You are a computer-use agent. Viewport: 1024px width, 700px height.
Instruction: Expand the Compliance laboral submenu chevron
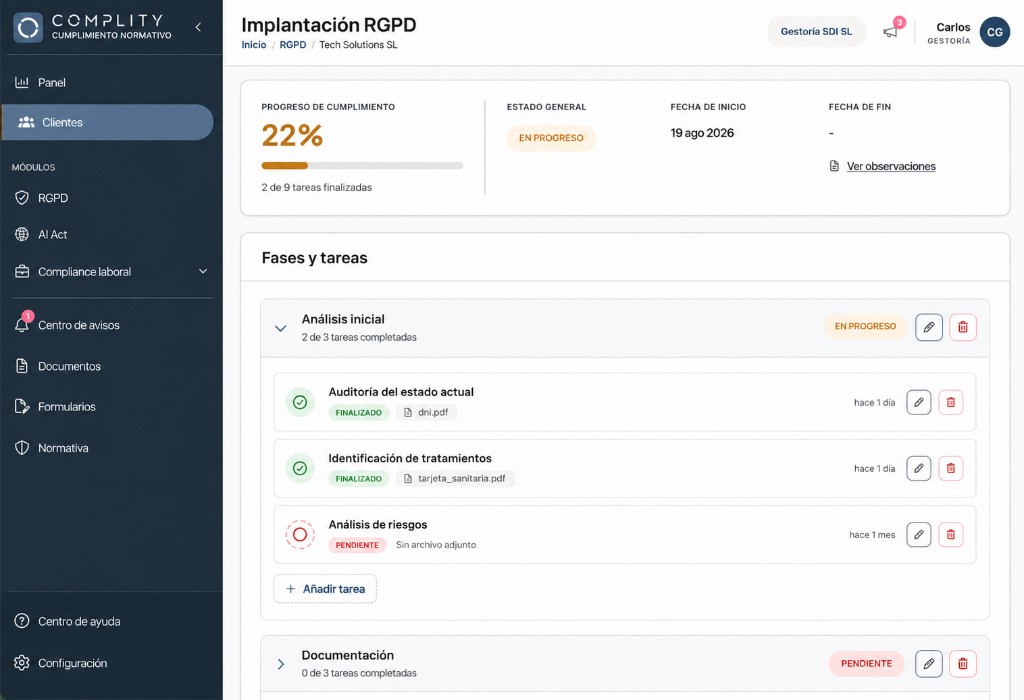point(203,272)
